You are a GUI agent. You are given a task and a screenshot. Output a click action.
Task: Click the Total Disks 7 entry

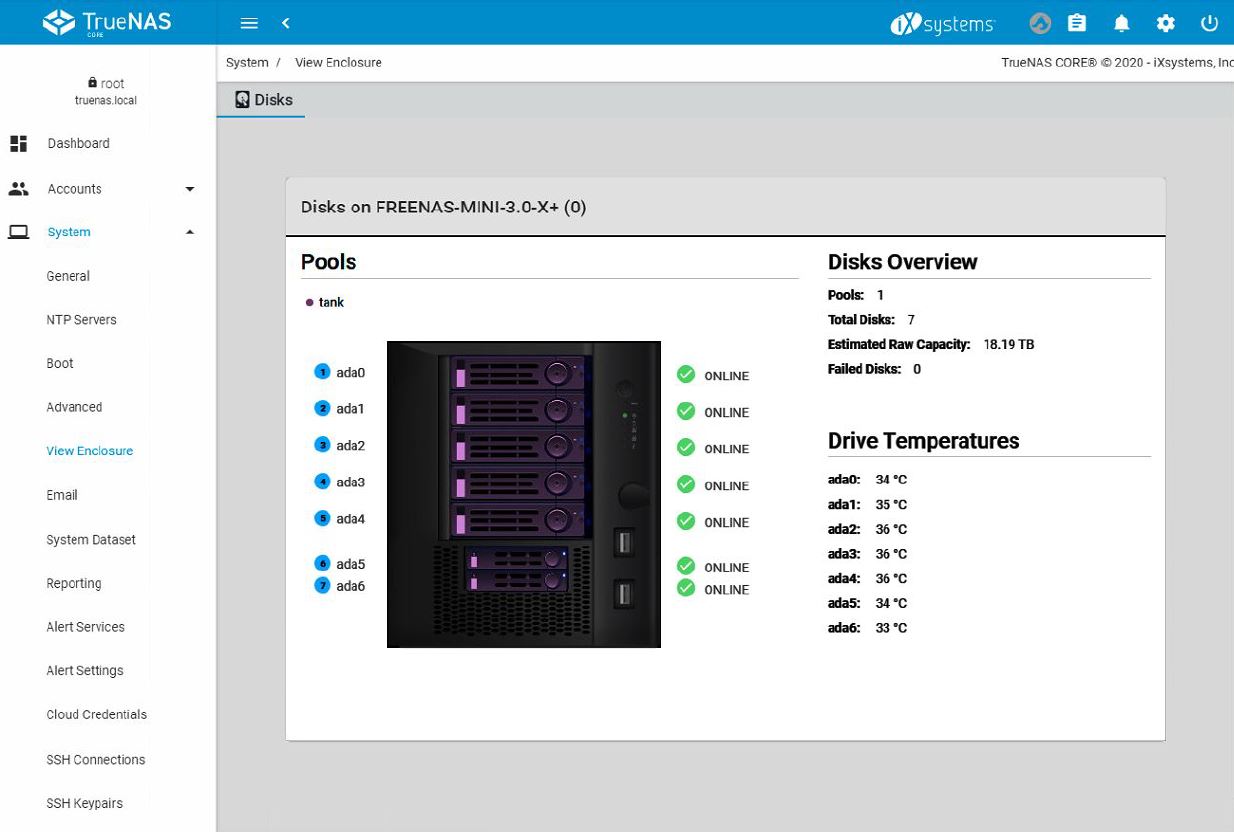click(x=871, y=320)
